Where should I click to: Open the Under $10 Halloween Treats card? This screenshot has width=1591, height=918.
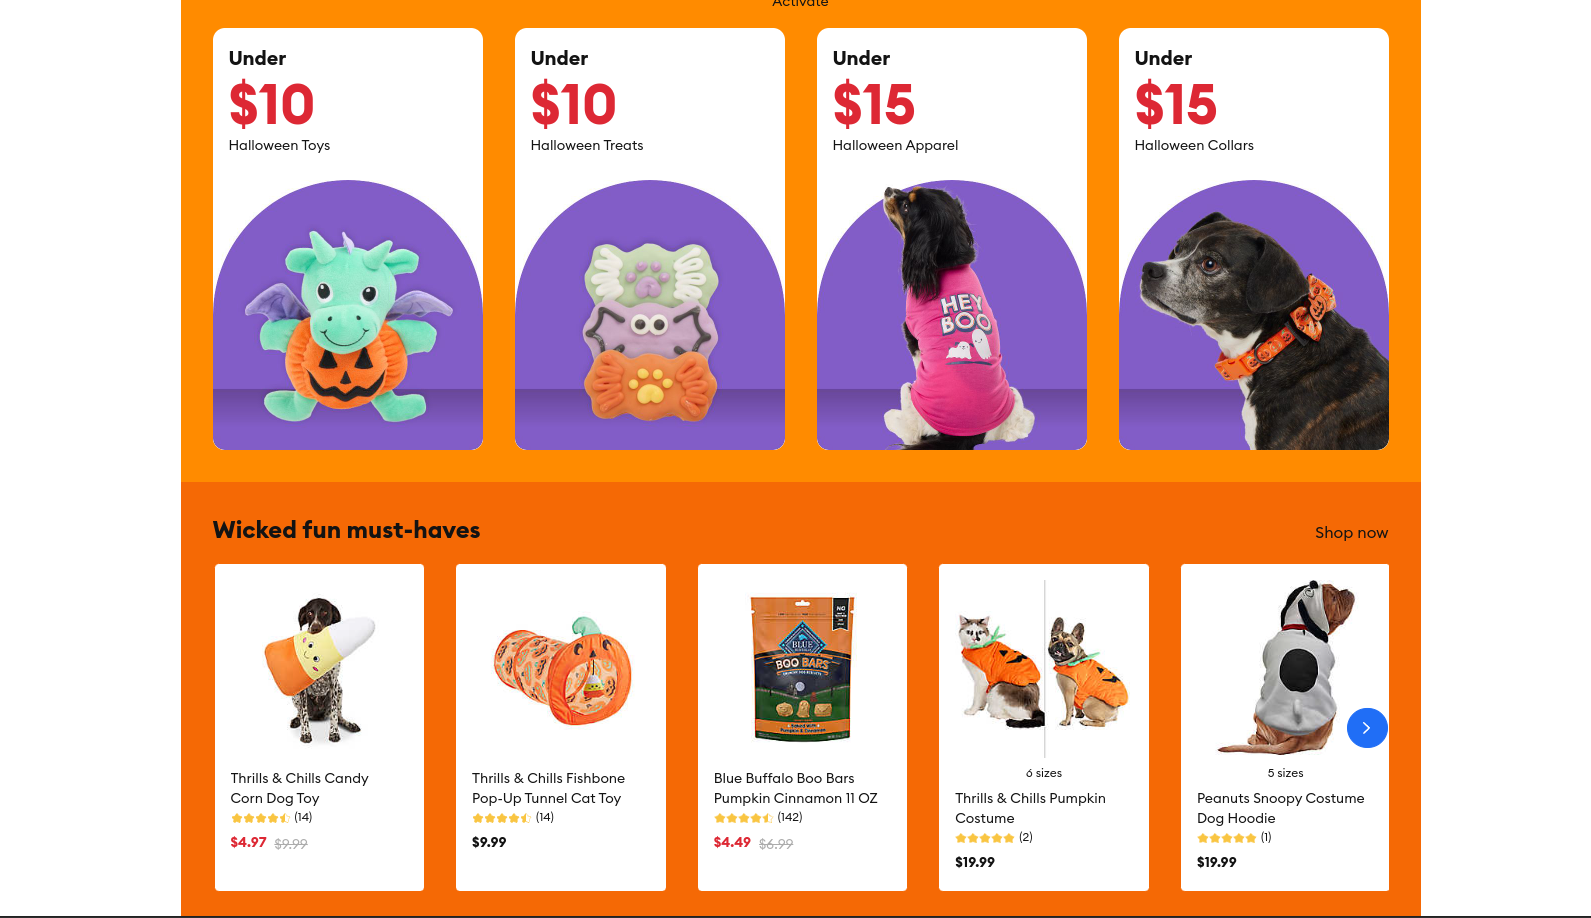coord(650,239)
